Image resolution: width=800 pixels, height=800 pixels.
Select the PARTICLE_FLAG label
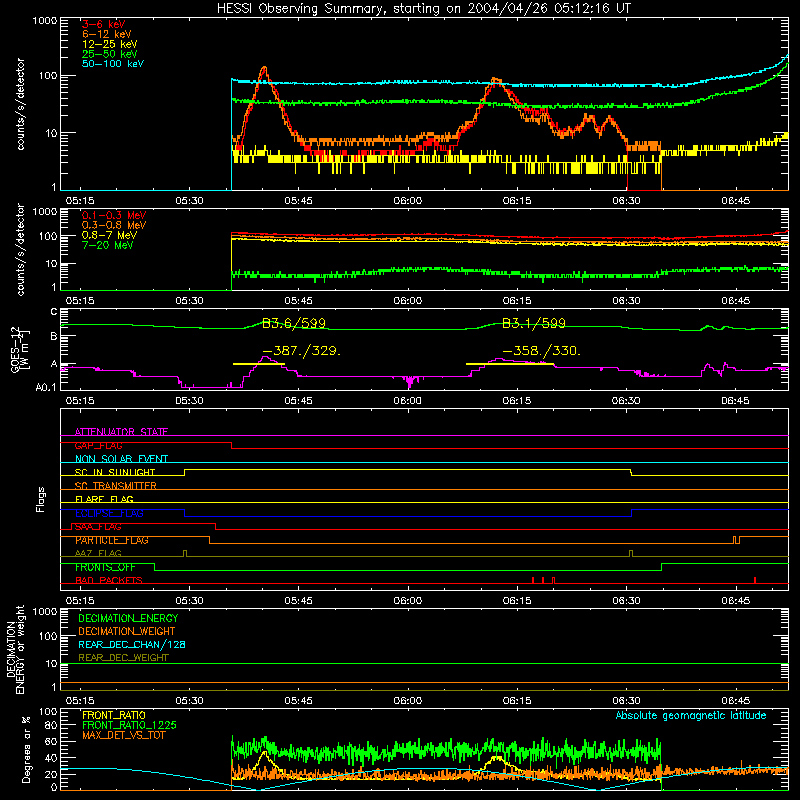click(112, 540)
